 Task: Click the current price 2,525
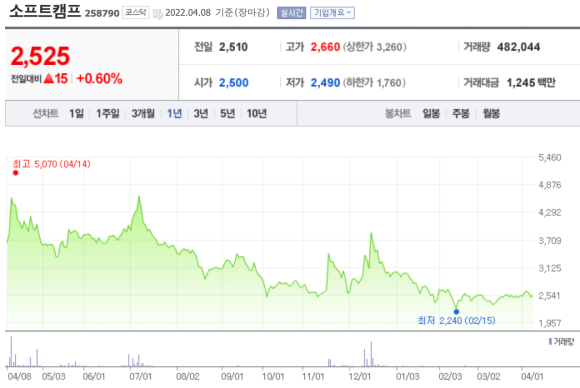pyautogui.click(x=40, y=56)
